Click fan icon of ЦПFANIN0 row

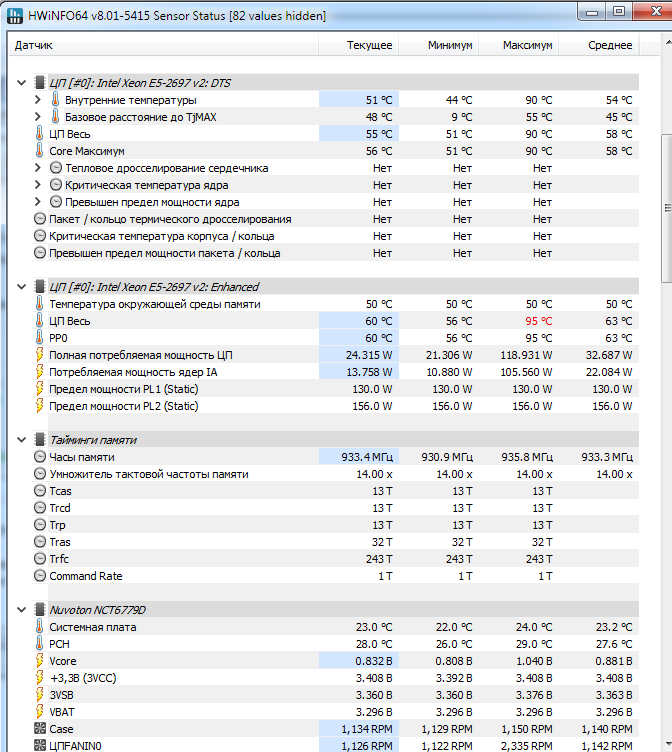point(40,746)
